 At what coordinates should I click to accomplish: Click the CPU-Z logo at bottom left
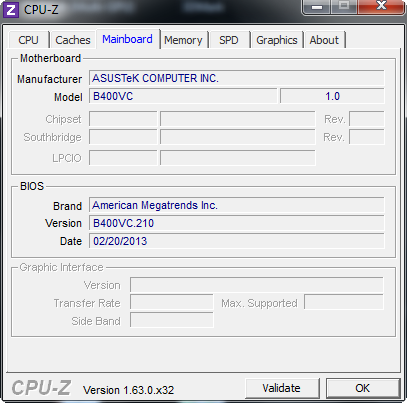41,388
